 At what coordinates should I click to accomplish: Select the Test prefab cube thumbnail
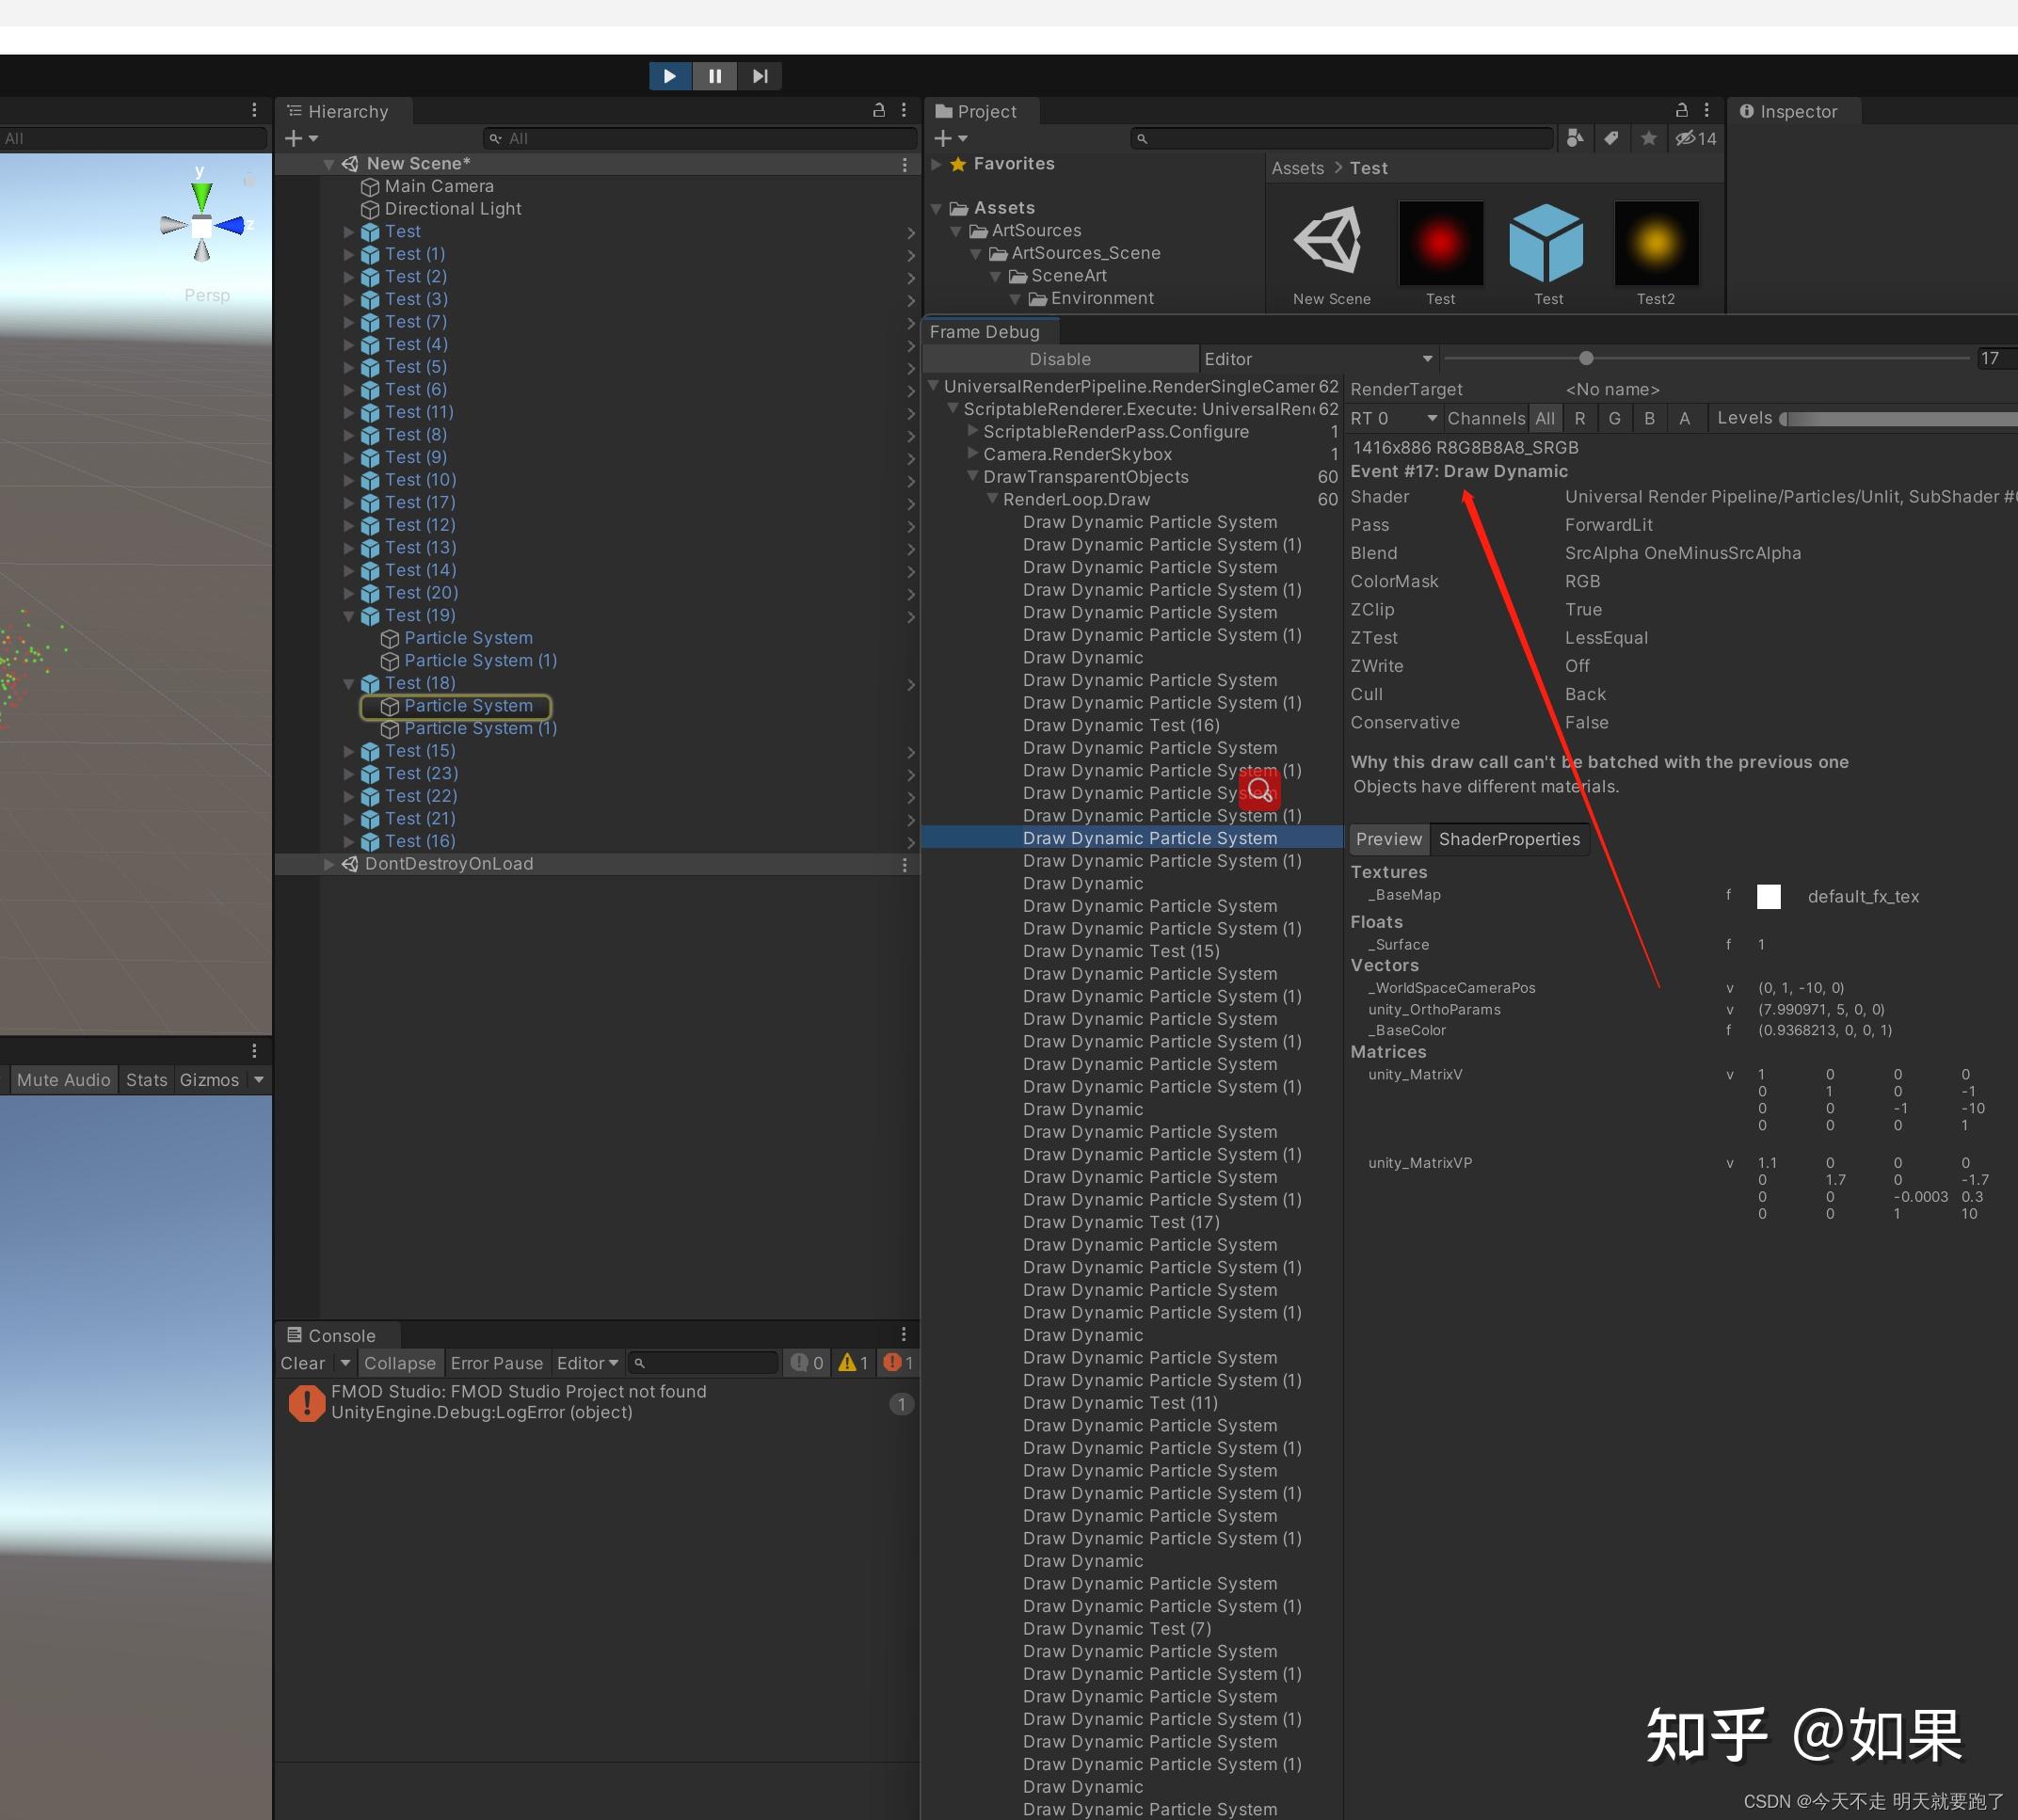click(x=1547, y=242)
